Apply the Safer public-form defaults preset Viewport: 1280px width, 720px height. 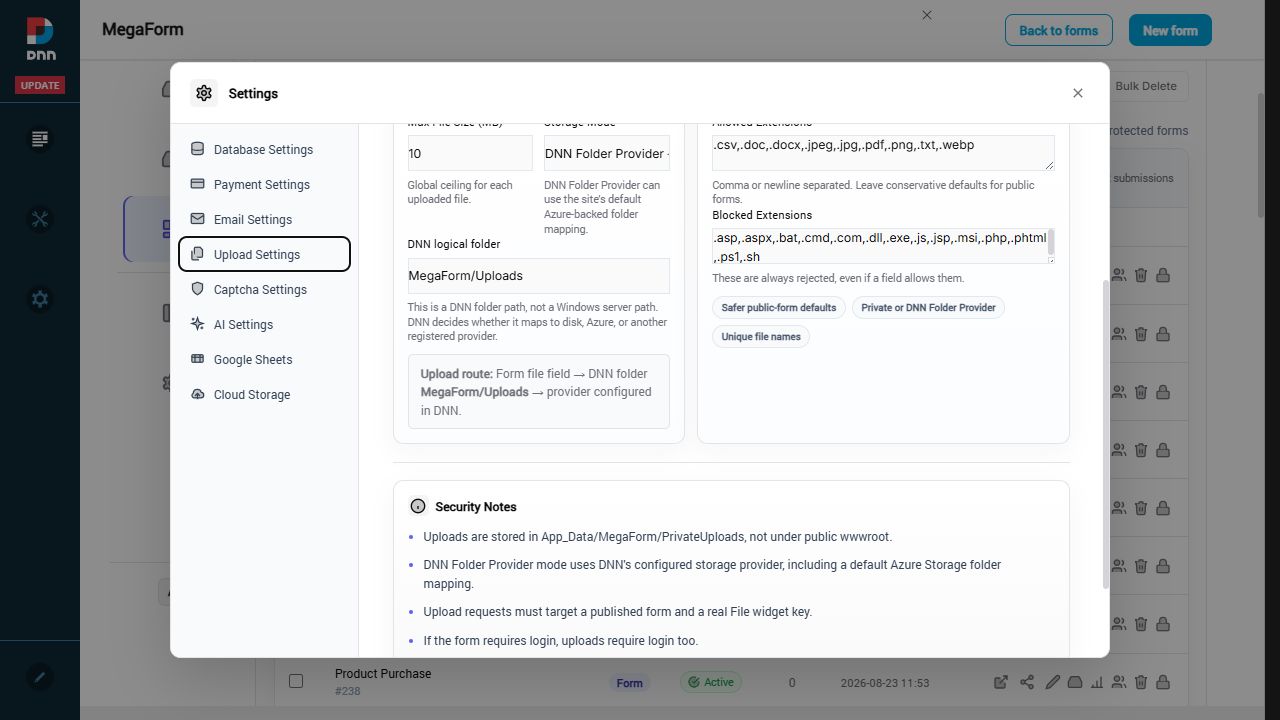(779, 308)
